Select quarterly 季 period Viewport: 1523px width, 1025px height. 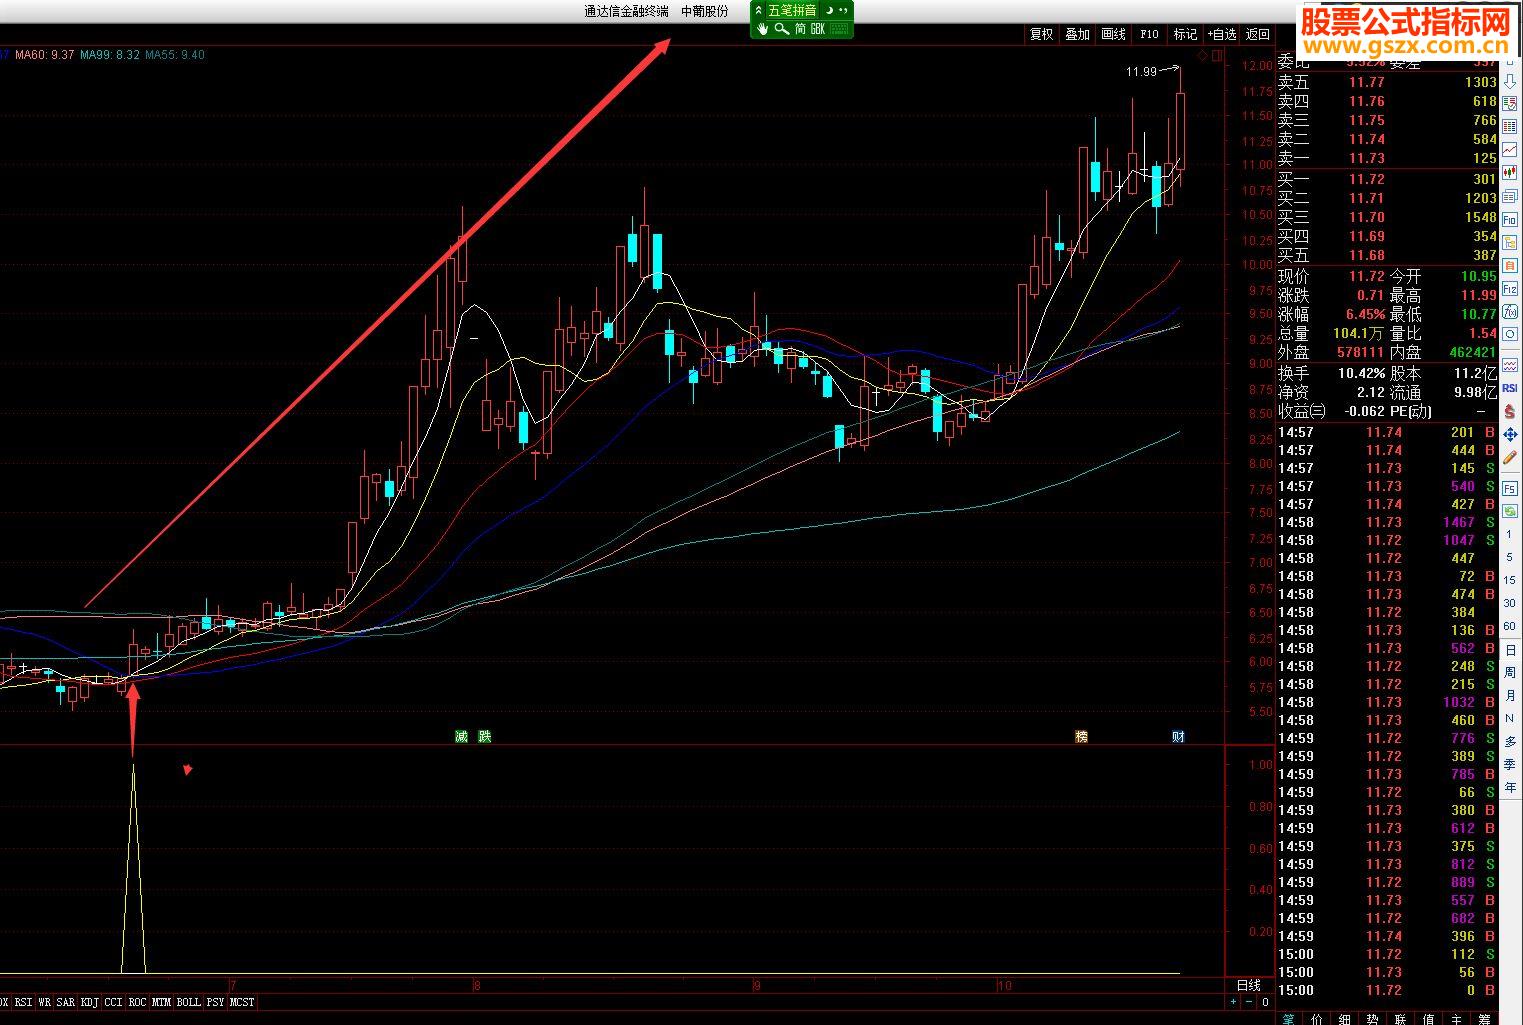tap(1510, 764)
